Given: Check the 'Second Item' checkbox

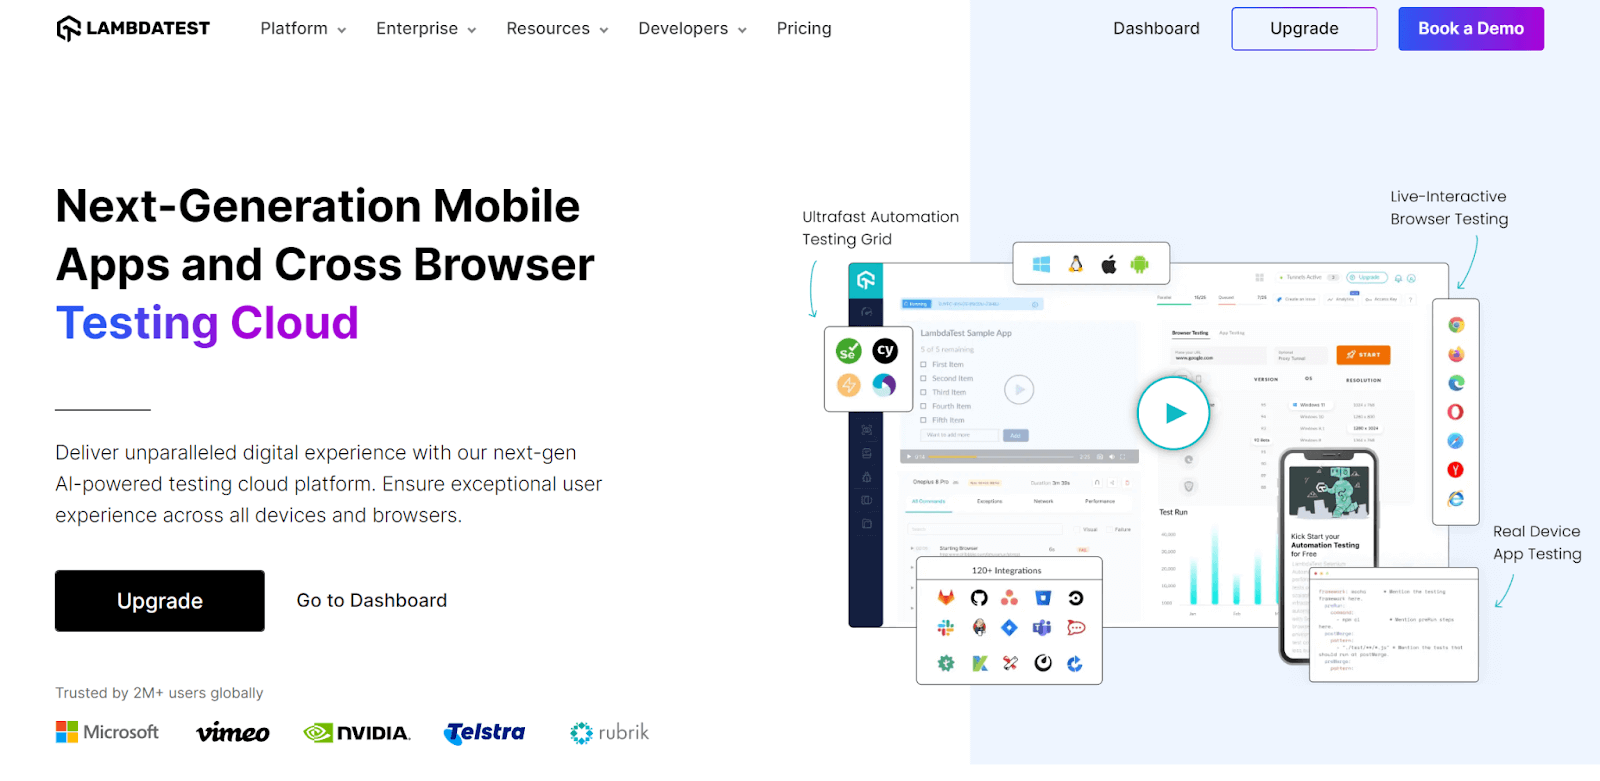Looking at the screenshot, I should point(924,379).
